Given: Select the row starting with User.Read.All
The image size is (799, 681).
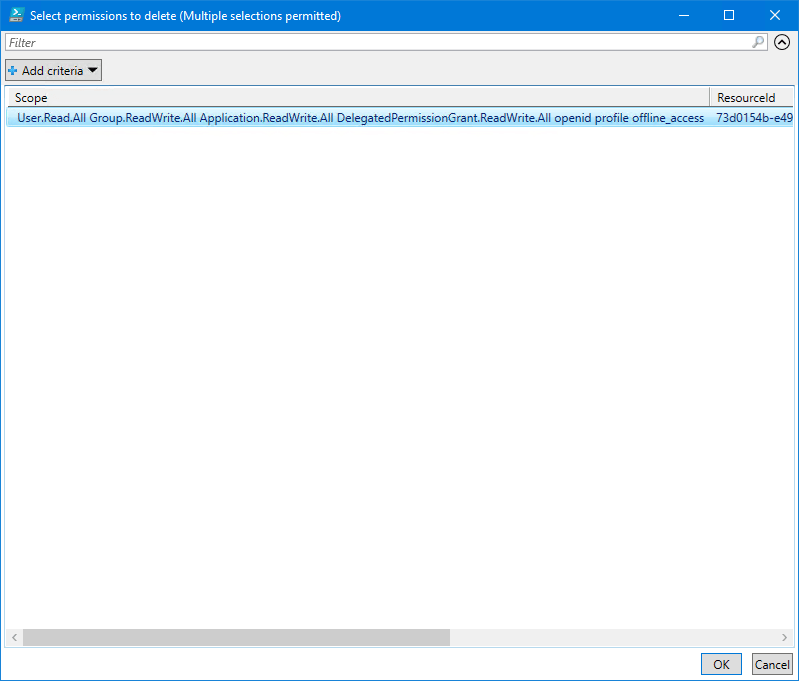Looking at the screenshot, I should [360, 118].
